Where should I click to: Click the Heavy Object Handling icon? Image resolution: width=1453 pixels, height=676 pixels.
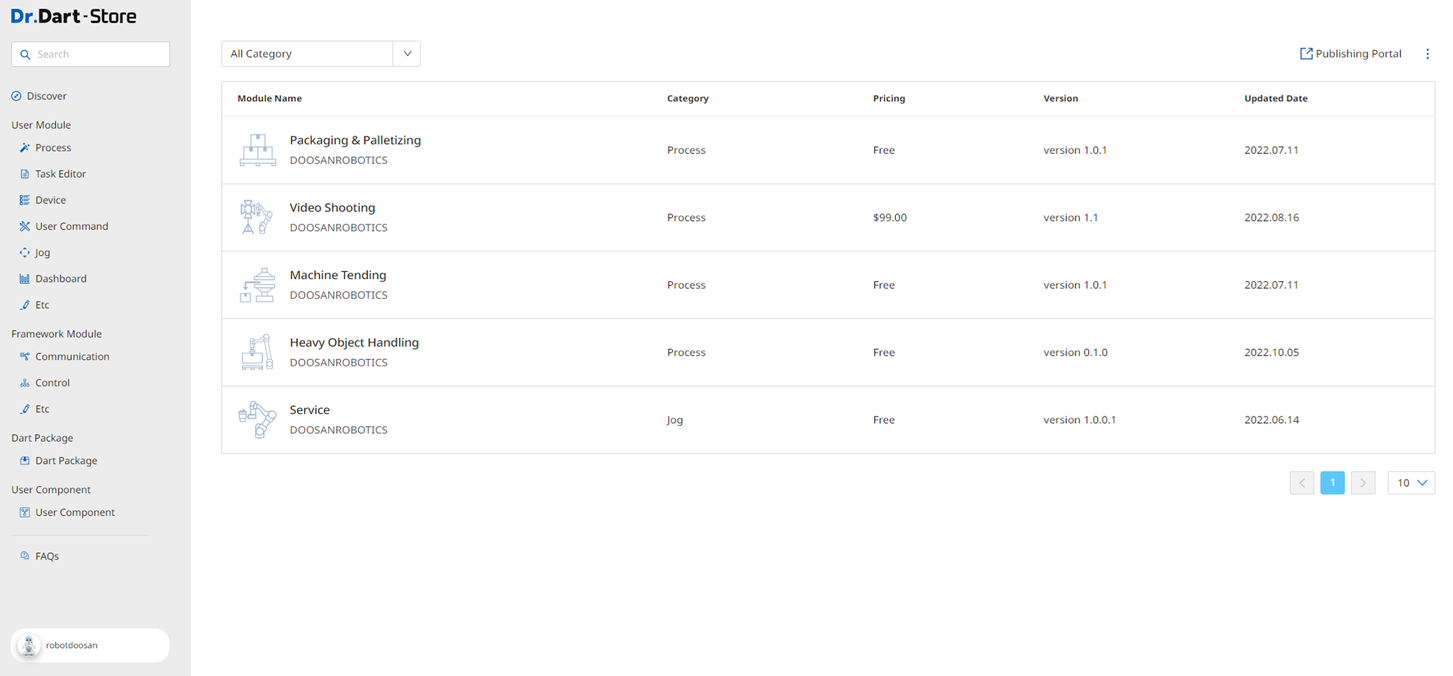pos(257,352)
